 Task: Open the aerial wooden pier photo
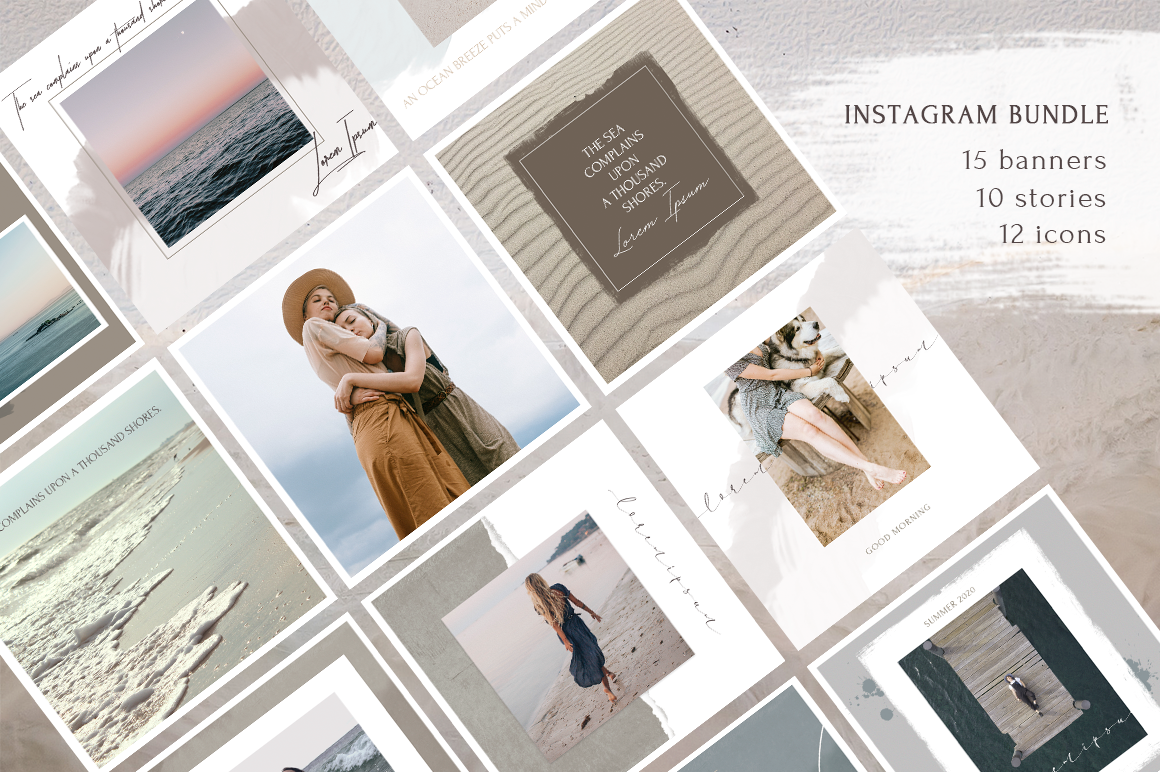point(1010,665)
